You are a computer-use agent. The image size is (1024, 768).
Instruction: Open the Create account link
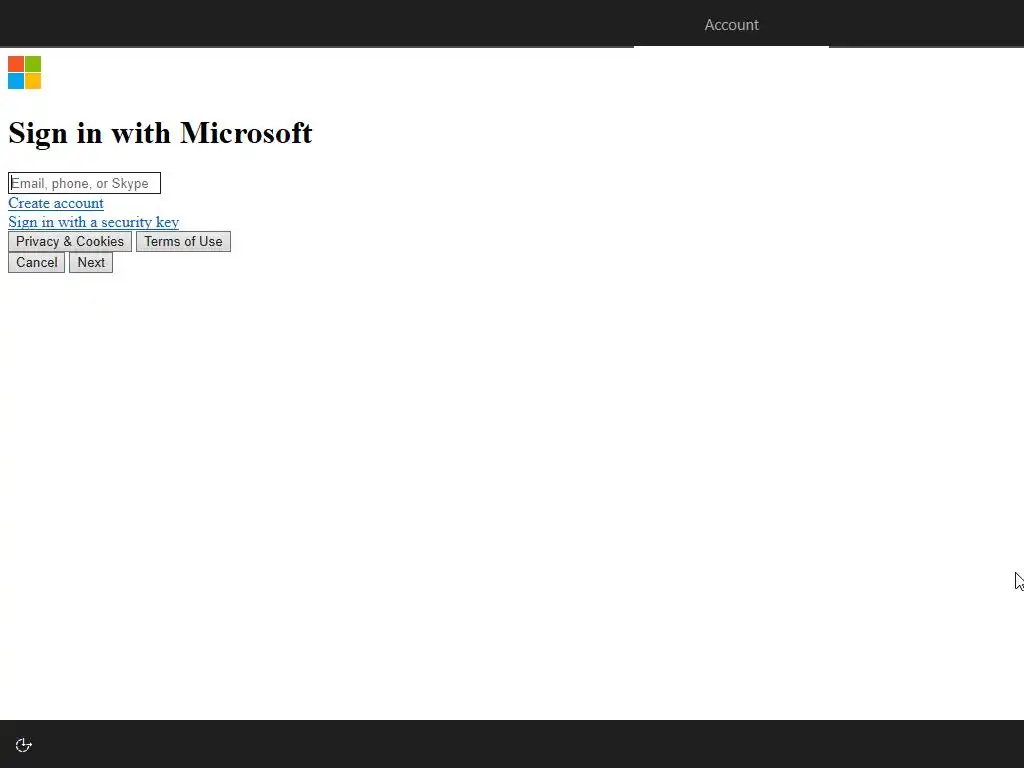(x=56, y=203)
